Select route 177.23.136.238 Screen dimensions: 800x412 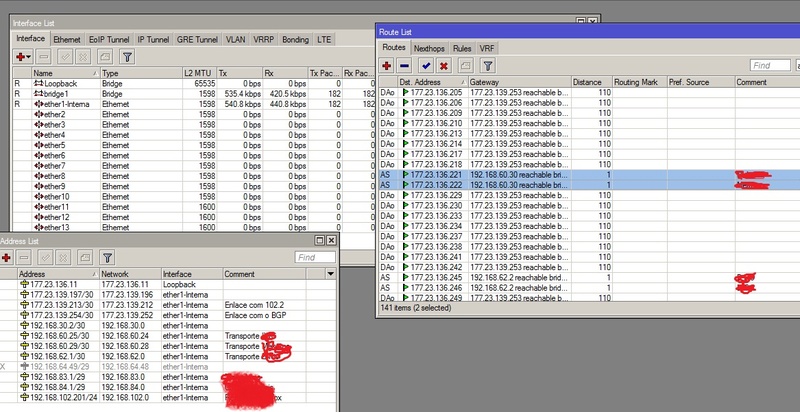(x=589, y=247)
